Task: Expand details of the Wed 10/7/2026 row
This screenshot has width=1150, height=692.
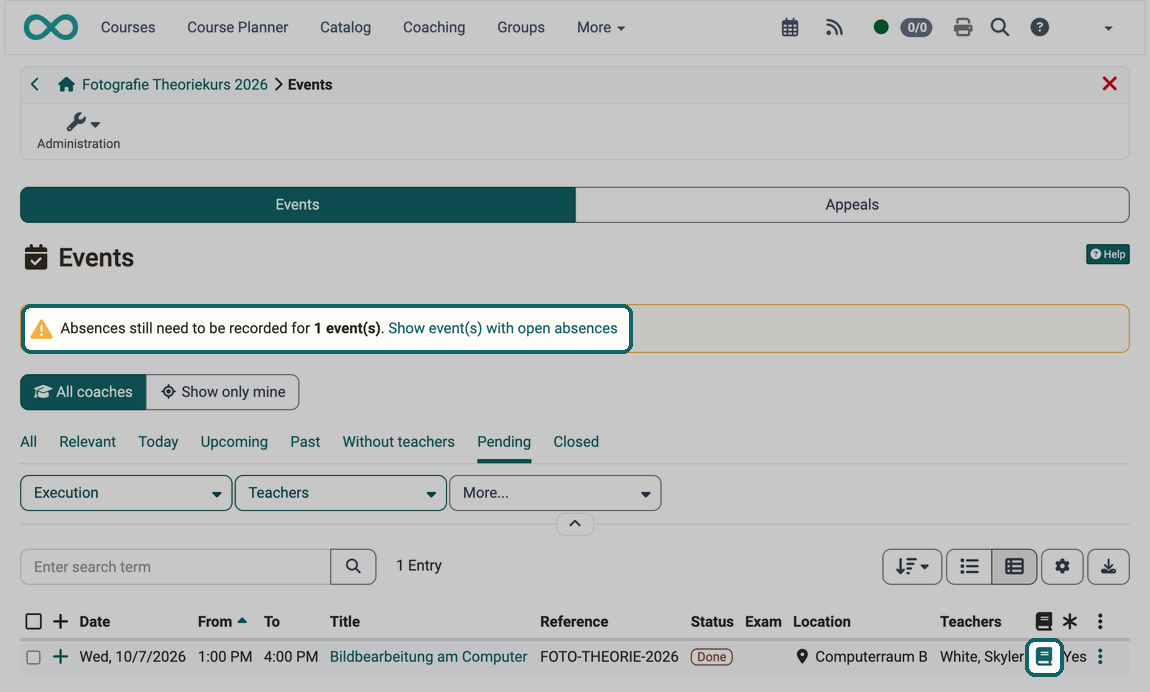Action: pyautogui.click(x=60, y=657)
